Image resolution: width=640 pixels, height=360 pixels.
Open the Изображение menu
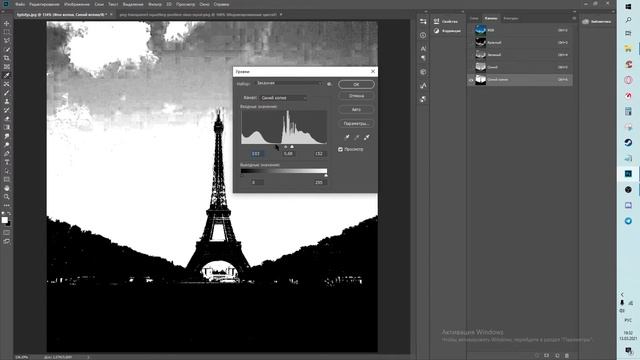77,4
